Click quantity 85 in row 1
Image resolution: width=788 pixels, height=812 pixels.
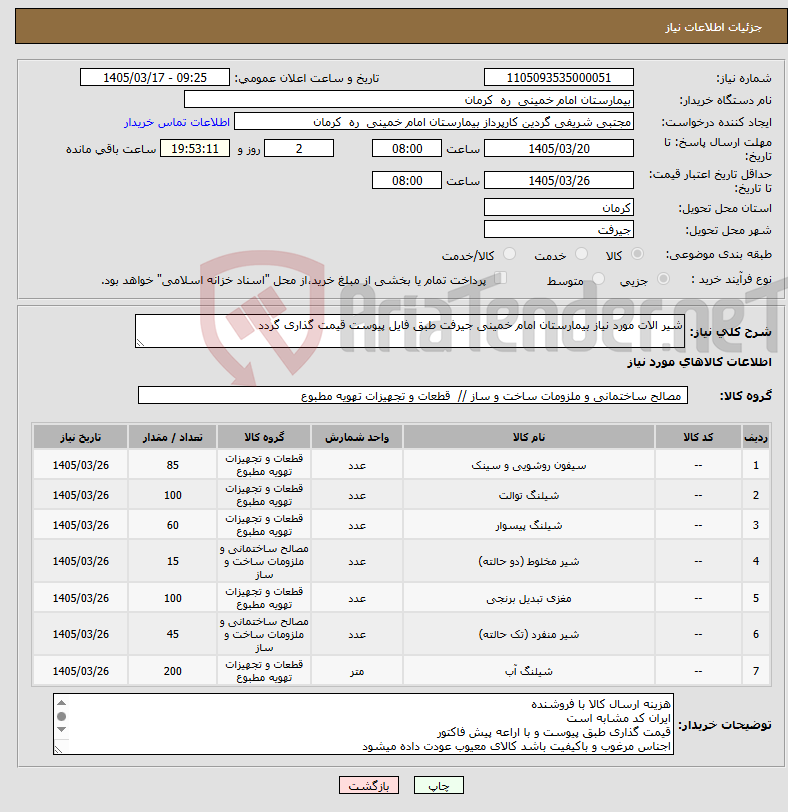pos(172,465)
